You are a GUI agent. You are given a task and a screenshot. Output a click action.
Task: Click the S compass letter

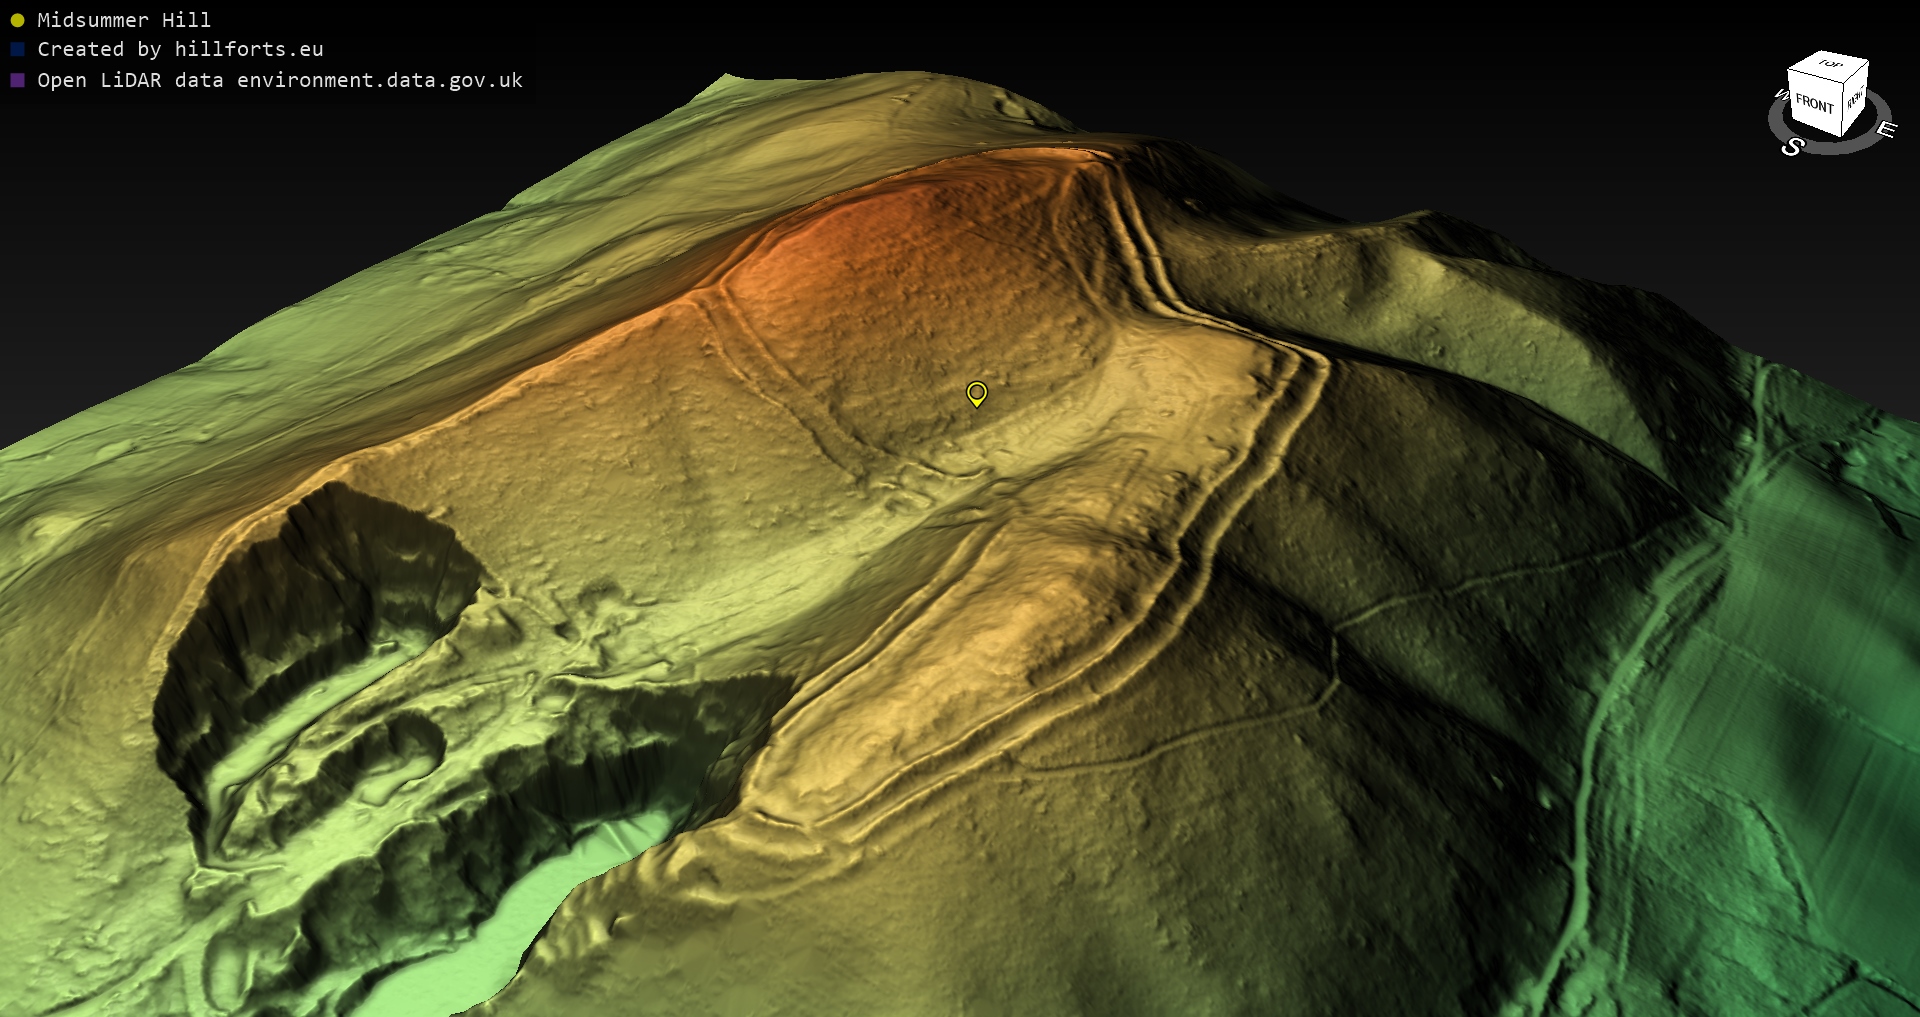point(1792,147)
